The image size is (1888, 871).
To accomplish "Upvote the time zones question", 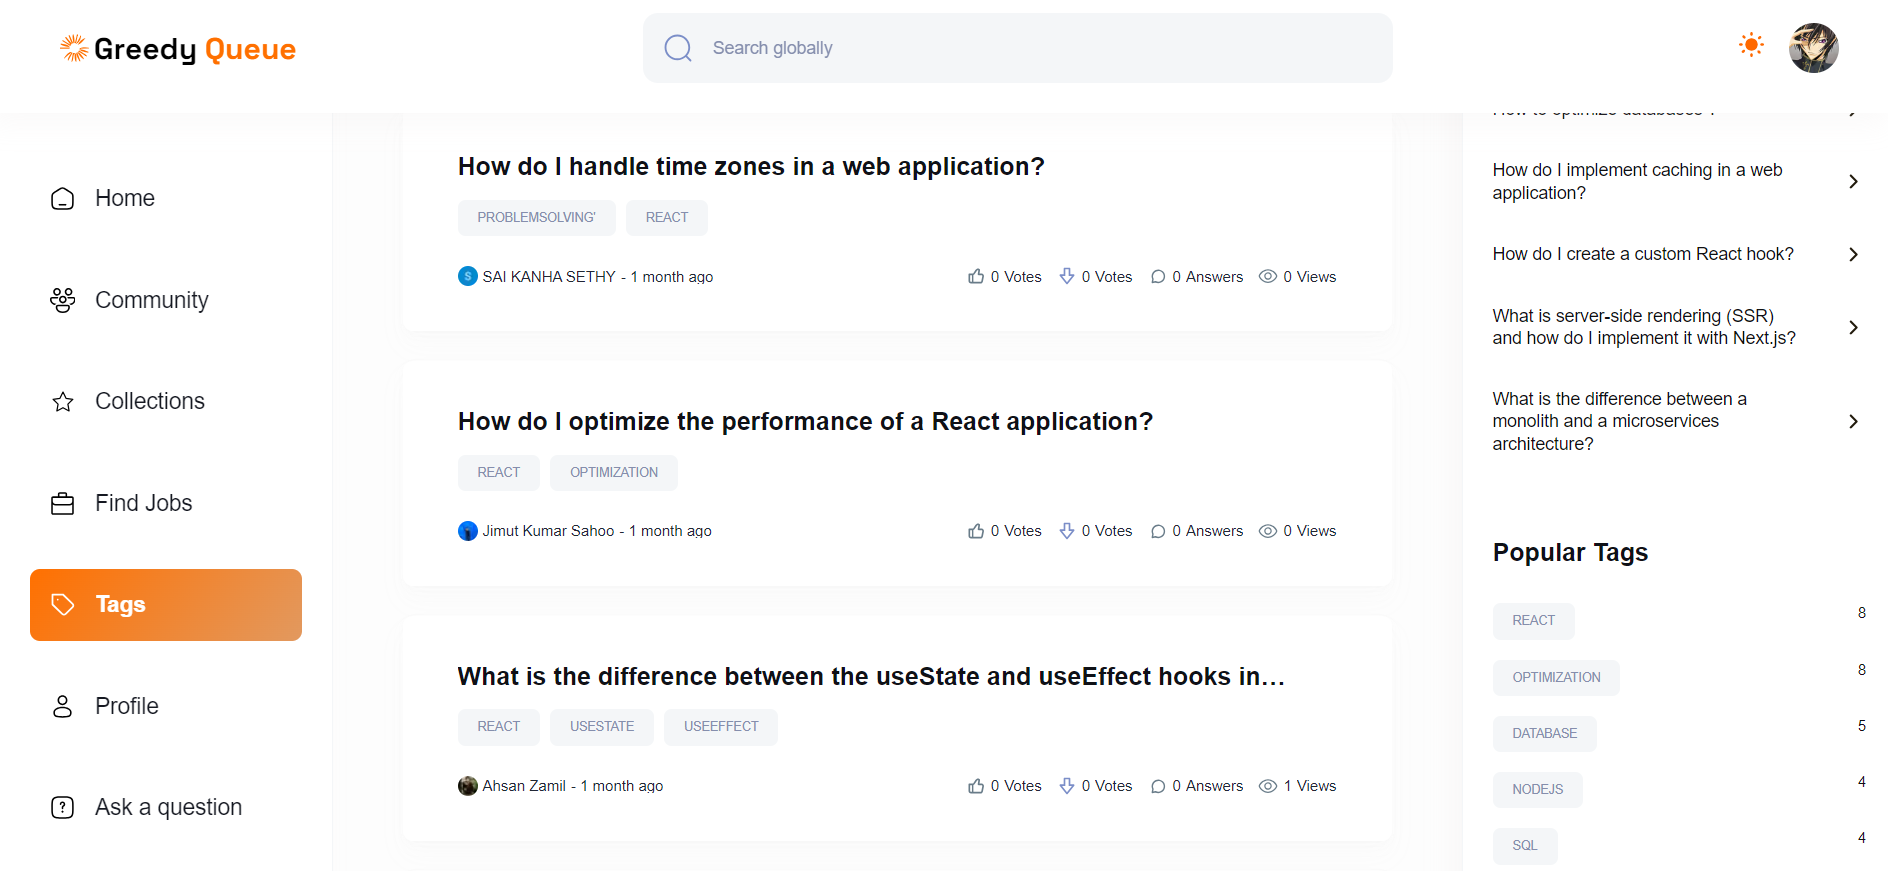I will point(976,276).
